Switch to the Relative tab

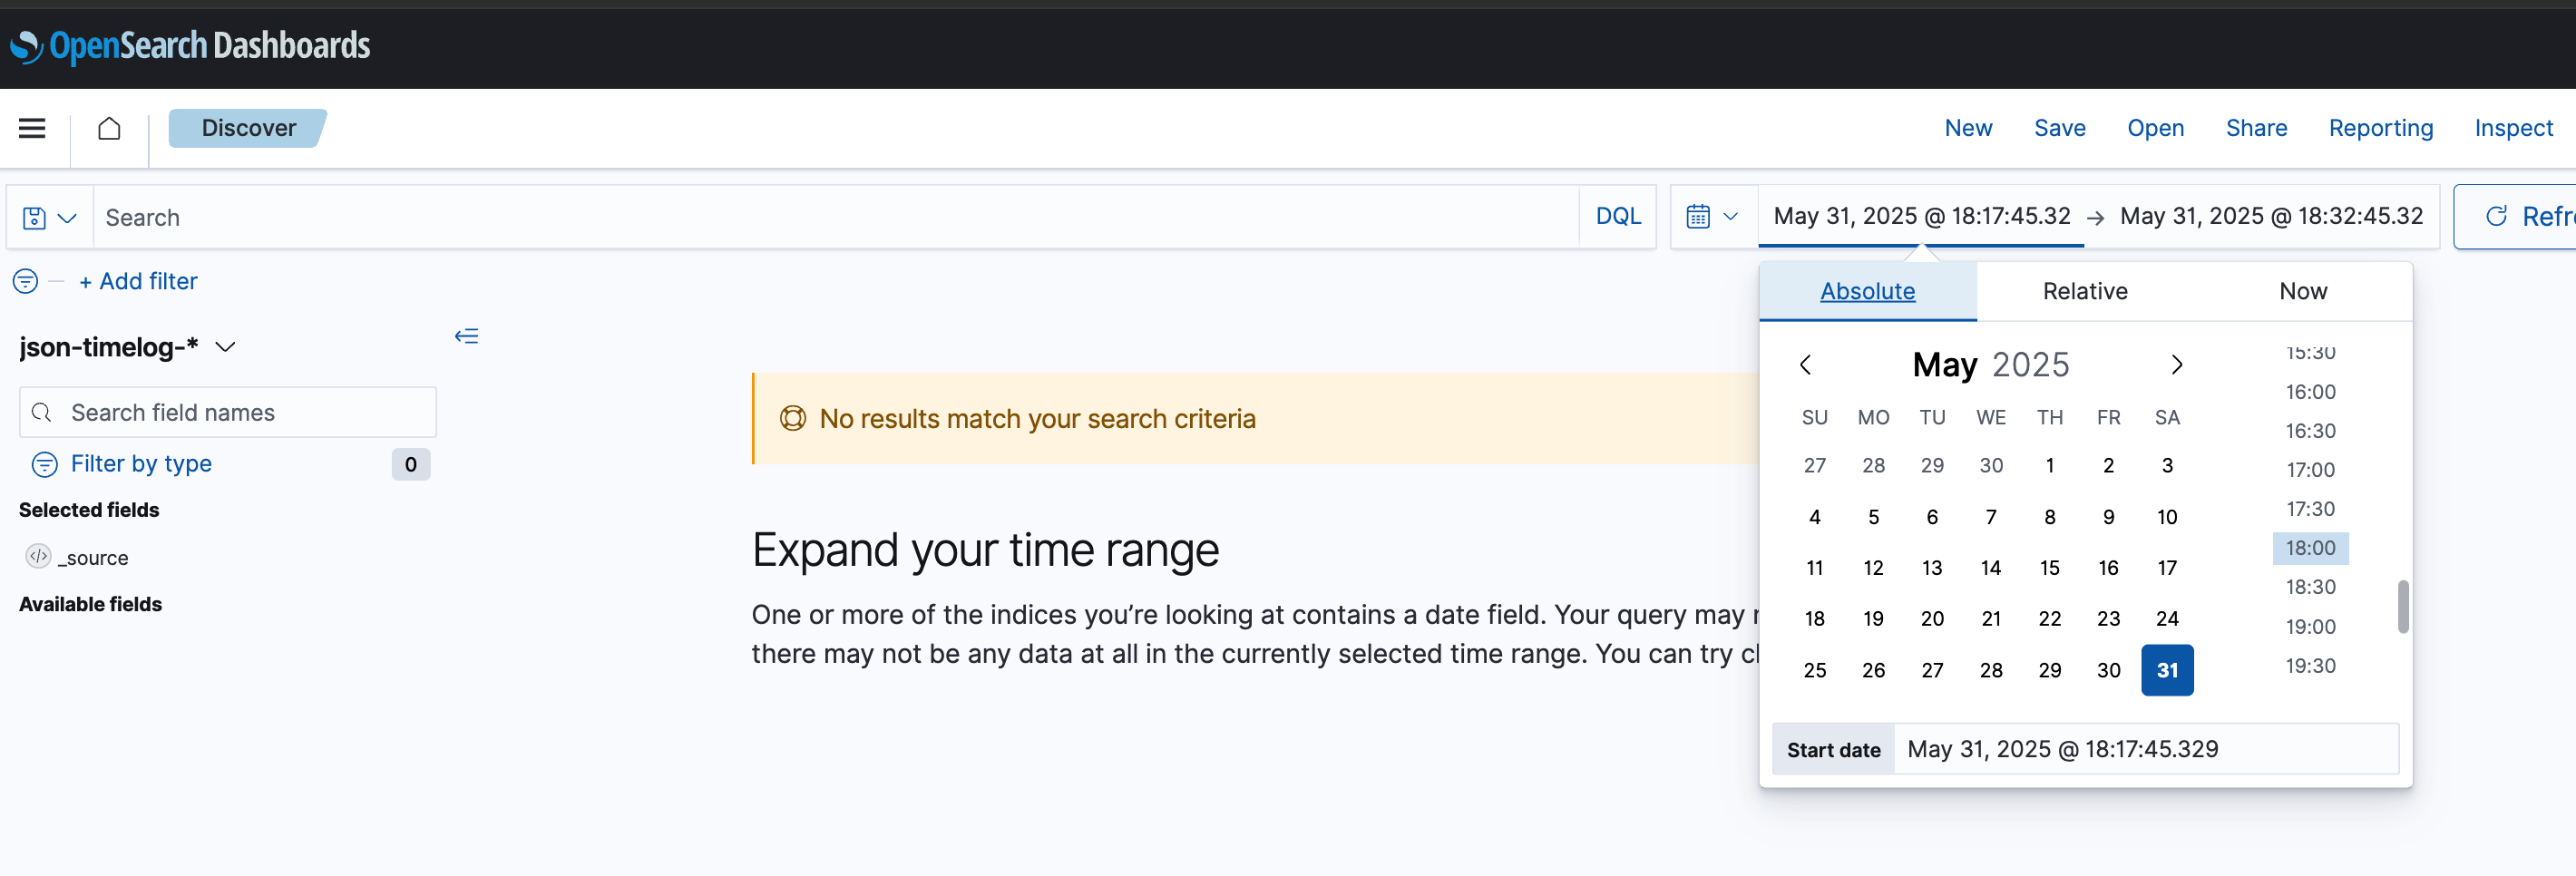point(2085,292)
